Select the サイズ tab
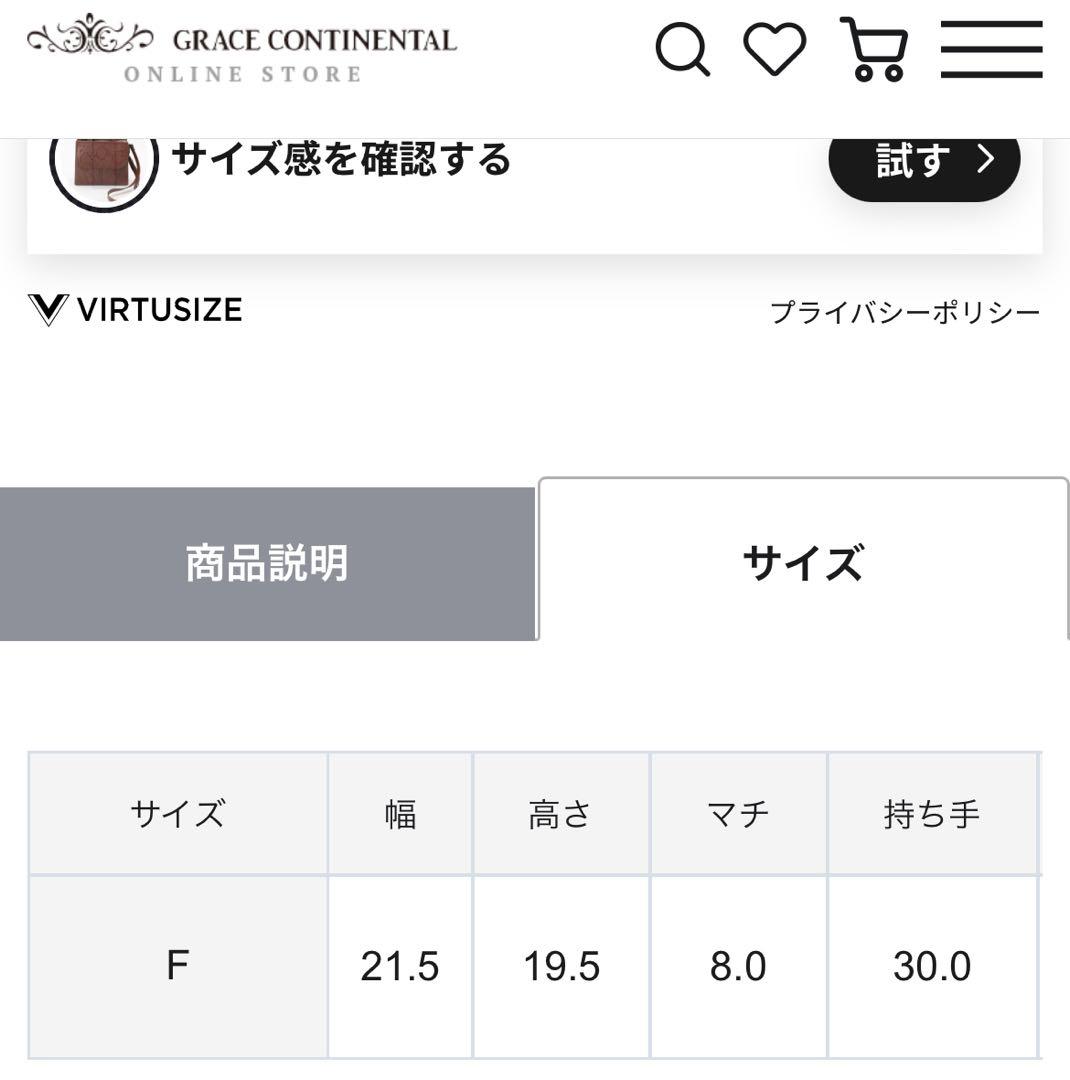 point(803,562)
